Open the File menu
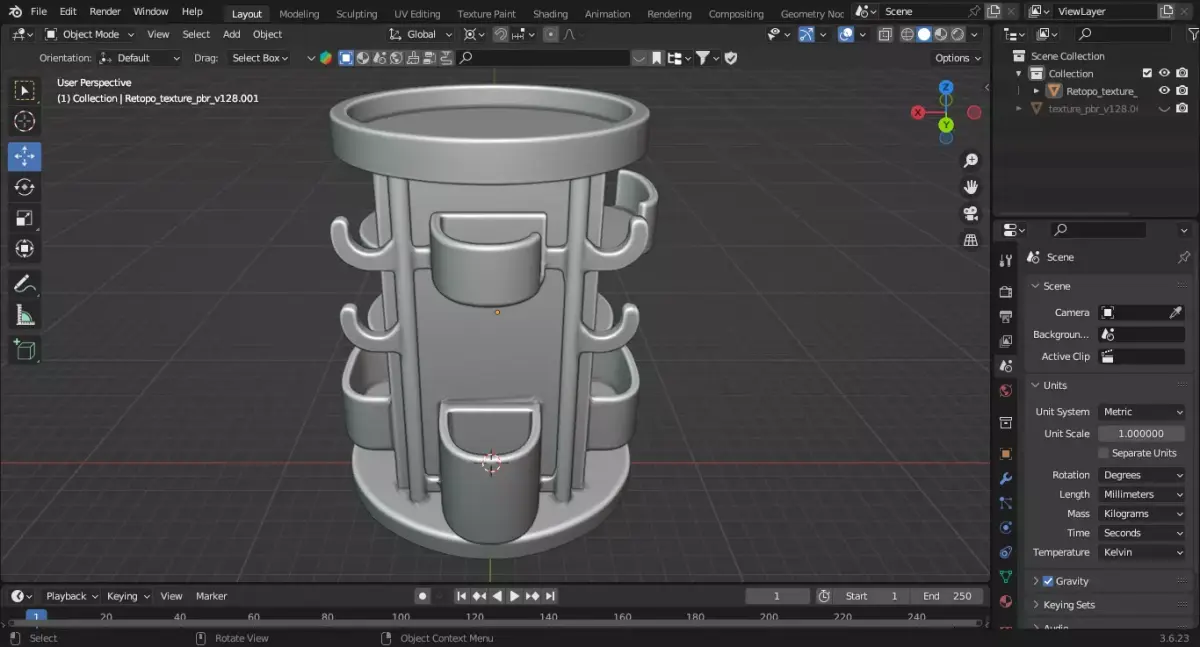This screenshot has height=647, width=1200. coord(39,11)
